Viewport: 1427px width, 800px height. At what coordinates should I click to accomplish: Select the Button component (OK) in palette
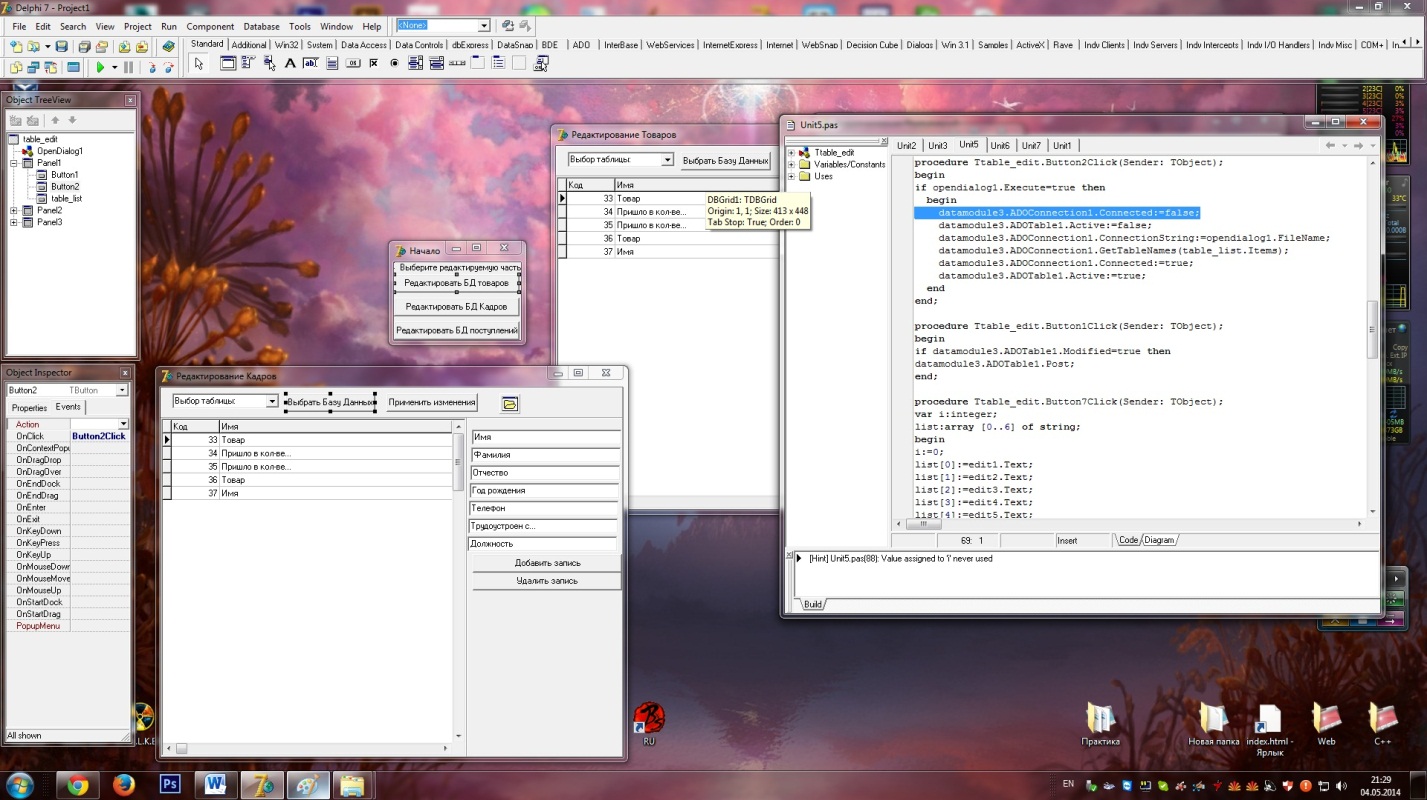click(353, 63)
